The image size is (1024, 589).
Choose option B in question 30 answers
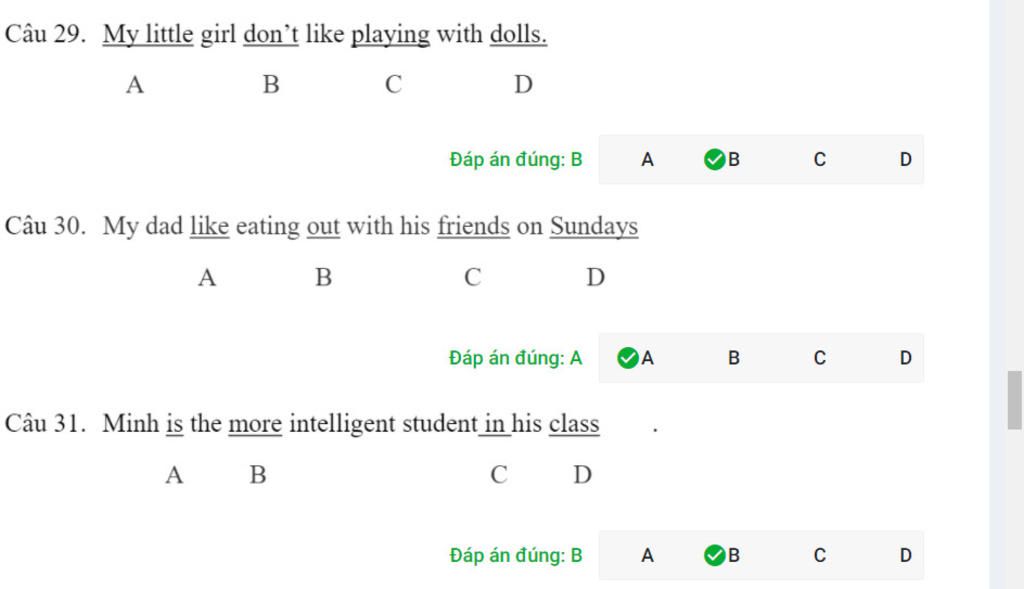(x=733, y=358)
